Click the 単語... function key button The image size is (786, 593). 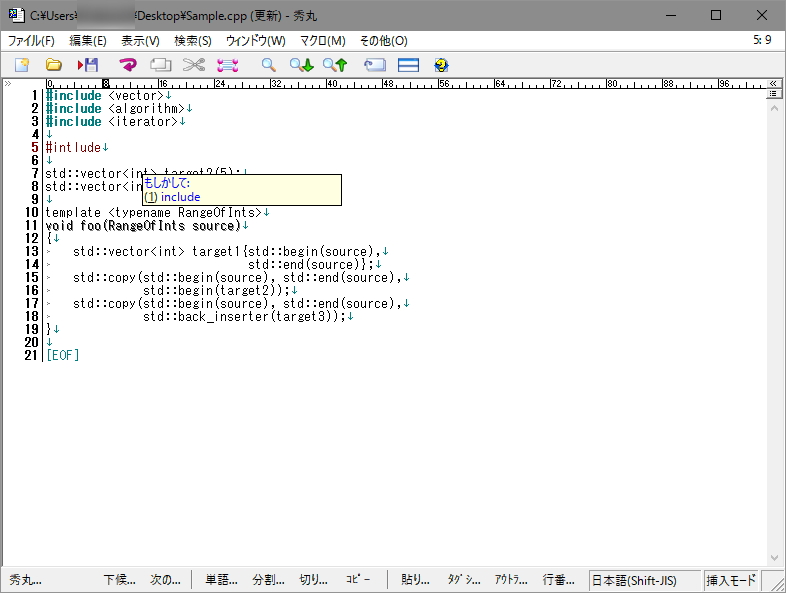(x=222, y=580)
